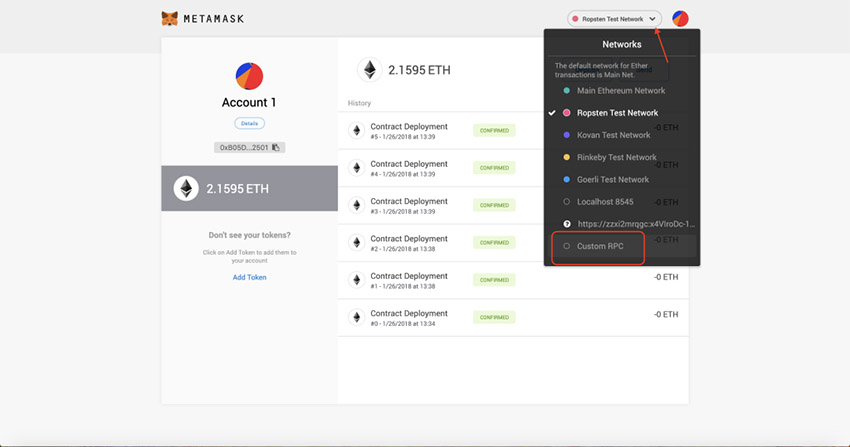Image resolution: width=850 pixels, height=447 pixels.
Task: Click the teal dot of Main Ethereum Network
Action: 566,90
